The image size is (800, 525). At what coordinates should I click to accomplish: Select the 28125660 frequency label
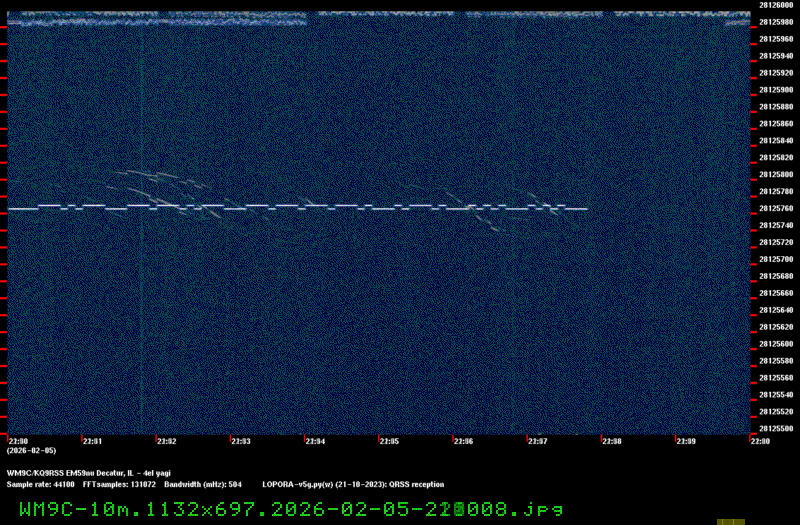776,293
